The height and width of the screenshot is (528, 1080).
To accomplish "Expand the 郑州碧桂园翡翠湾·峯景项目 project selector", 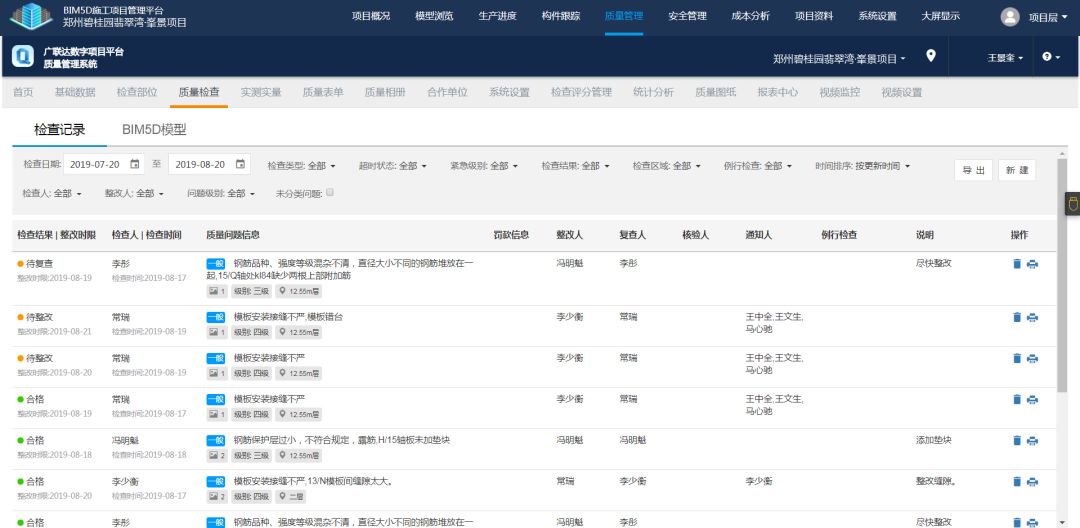I will [839, 59].
